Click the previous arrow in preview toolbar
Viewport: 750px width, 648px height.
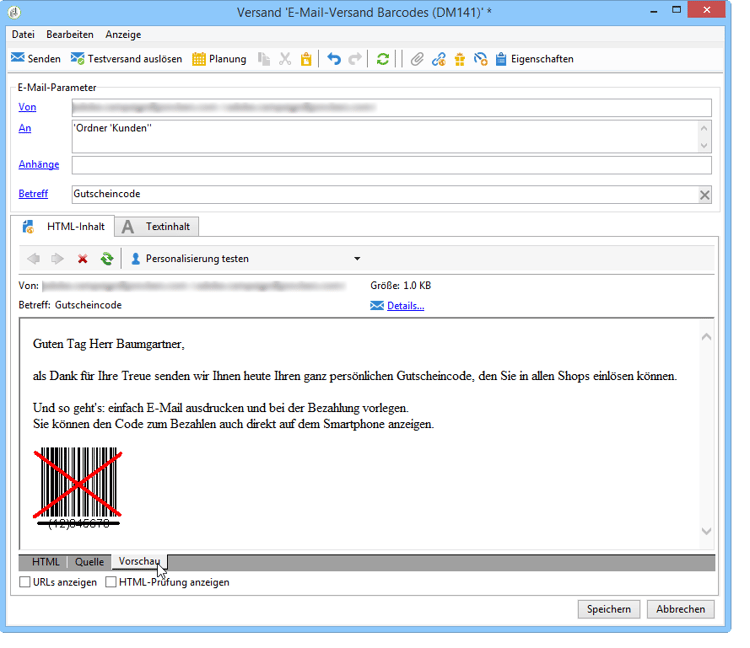coord(33,259)
